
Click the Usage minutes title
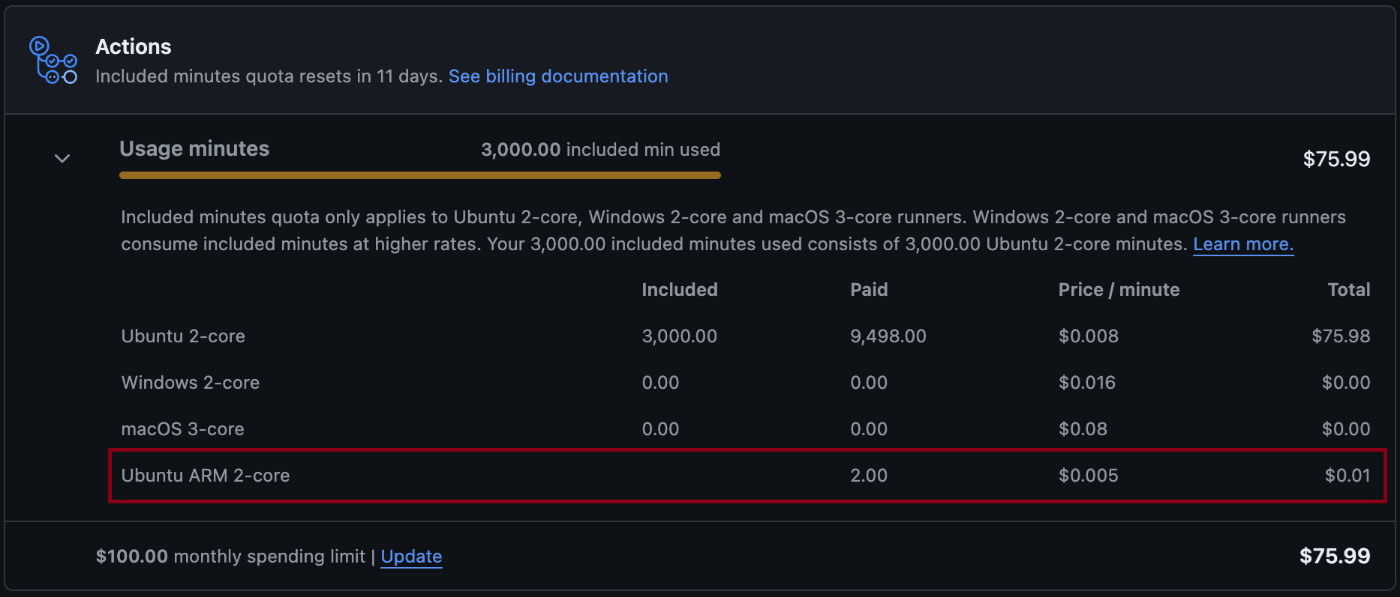[194, 149]
